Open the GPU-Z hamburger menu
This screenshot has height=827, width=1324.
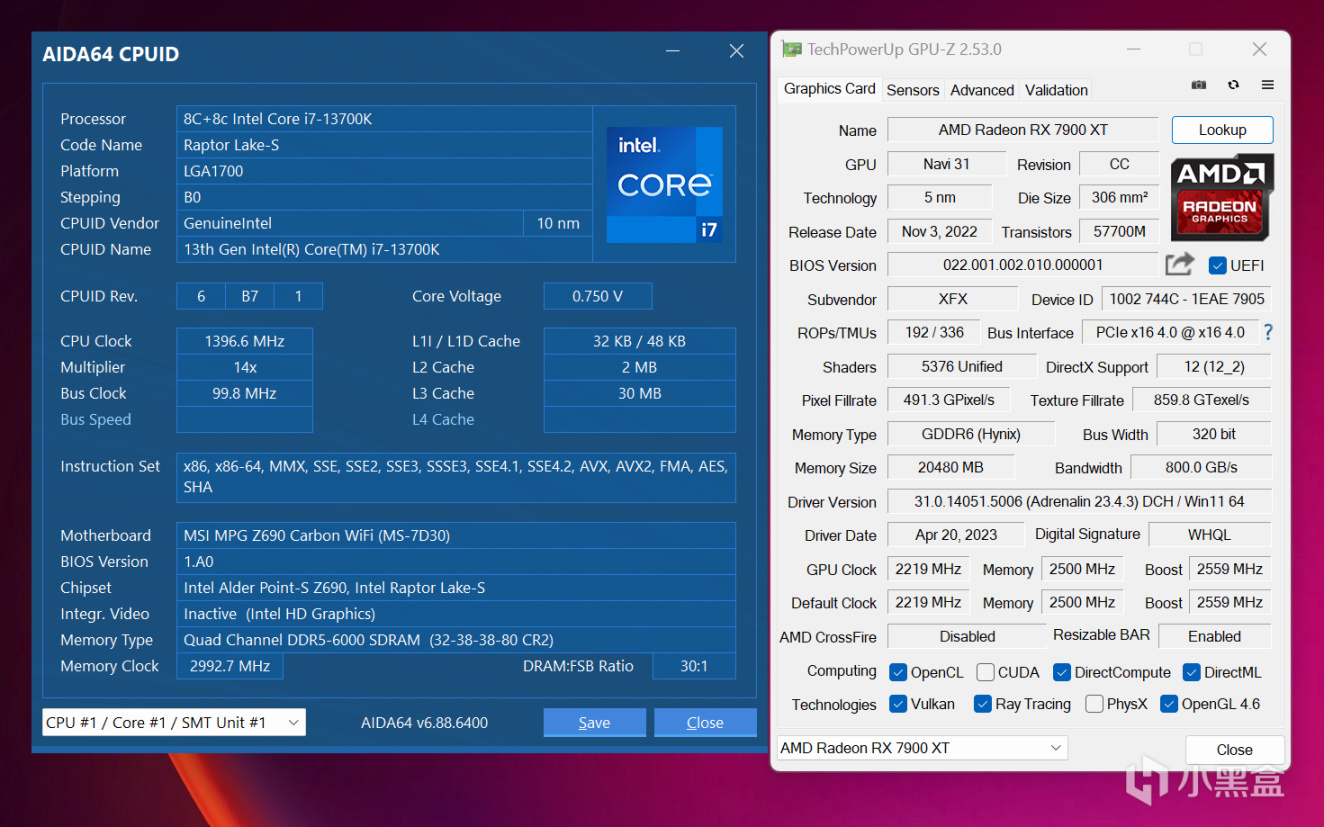[x=1267, y=86]
